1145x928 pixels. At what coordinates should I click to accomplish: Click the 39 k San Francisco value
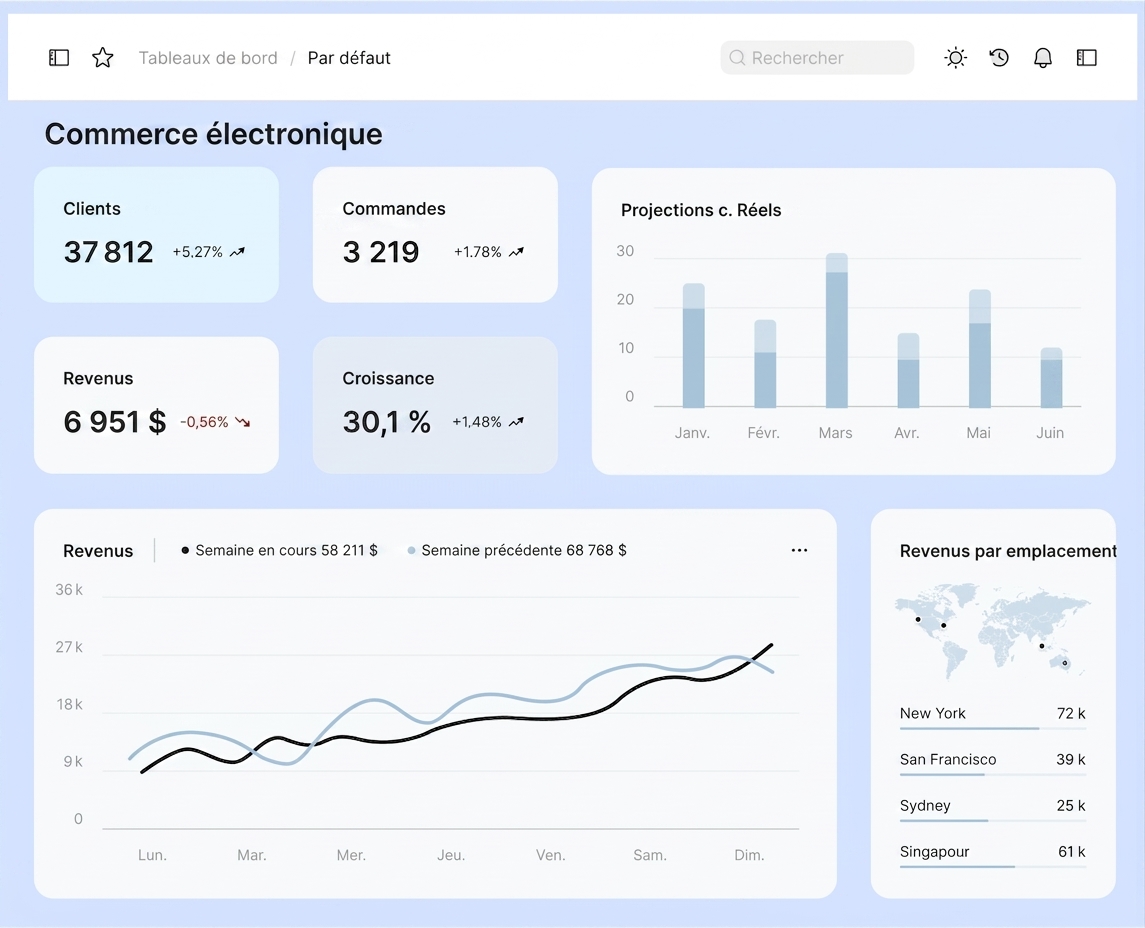coord(1071,759)
